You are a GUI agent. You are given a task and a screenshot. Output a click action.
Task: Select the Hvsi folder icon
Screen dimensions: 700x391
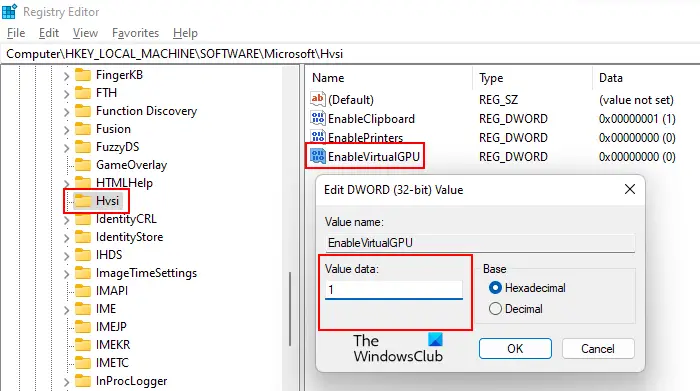tap(83, 200)
